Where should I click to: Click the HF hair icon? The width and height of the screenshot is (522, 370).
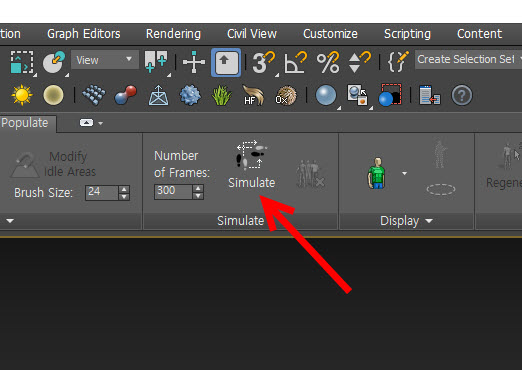tap(253, 95)
